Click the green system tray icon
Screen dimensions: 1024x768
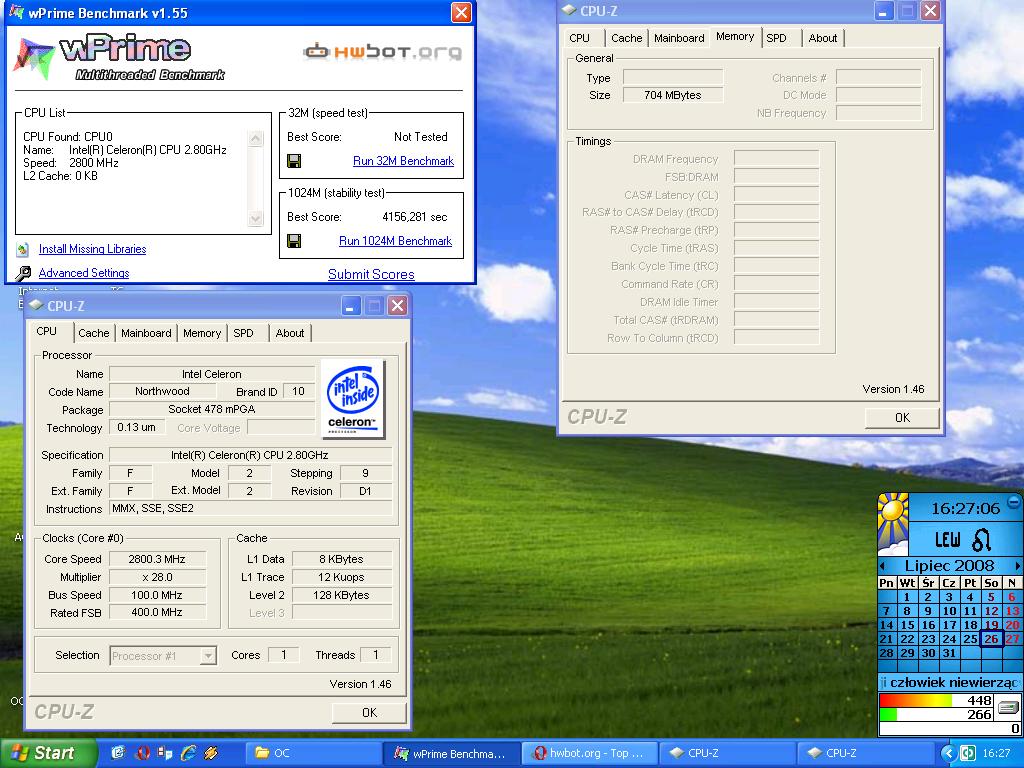tap(968, 753)
